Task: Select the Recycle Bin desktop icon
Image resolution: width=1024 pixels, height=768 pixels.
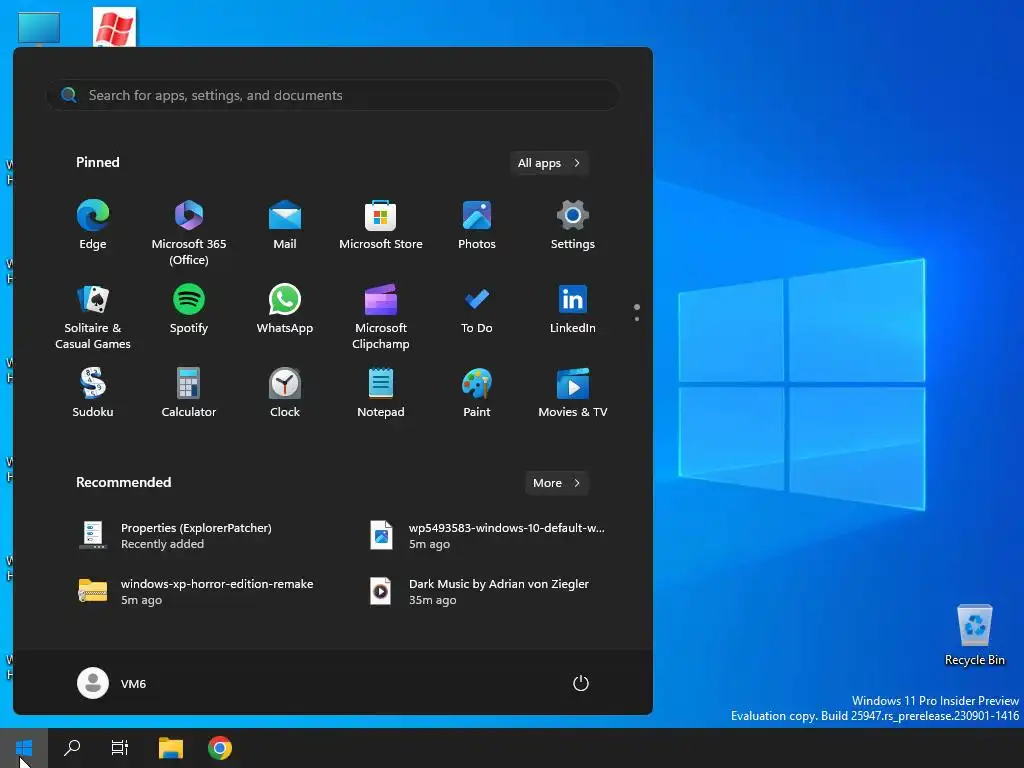Action: (x=974, y=635)
